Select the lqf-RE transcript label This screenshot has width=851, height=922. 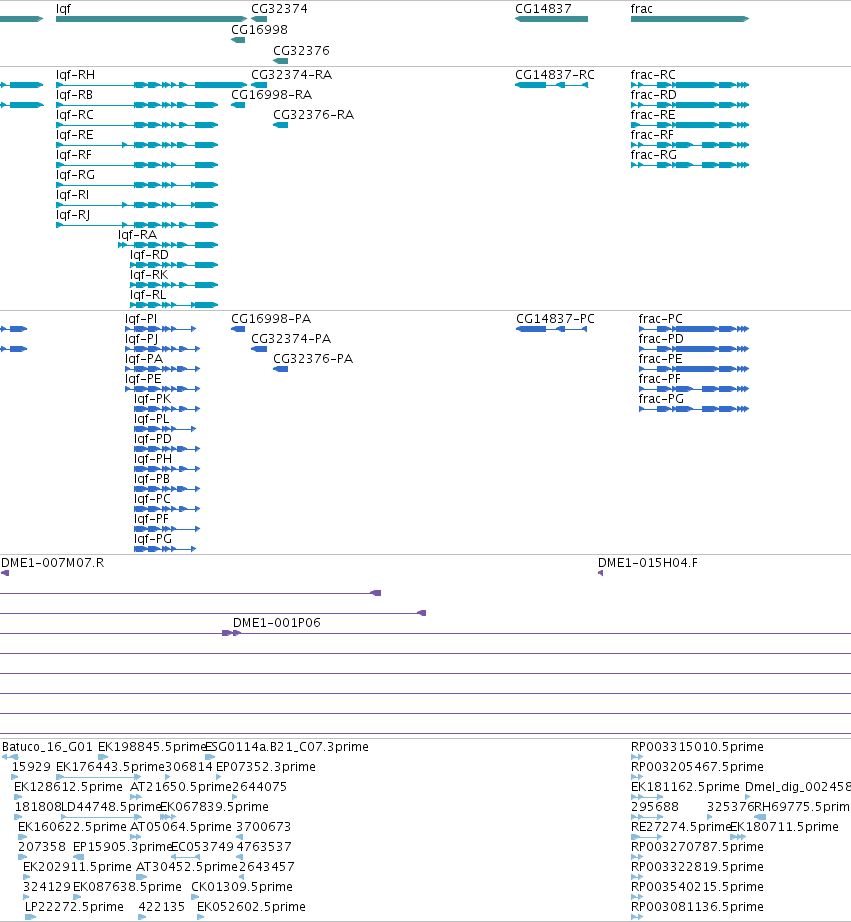(75, 135)
